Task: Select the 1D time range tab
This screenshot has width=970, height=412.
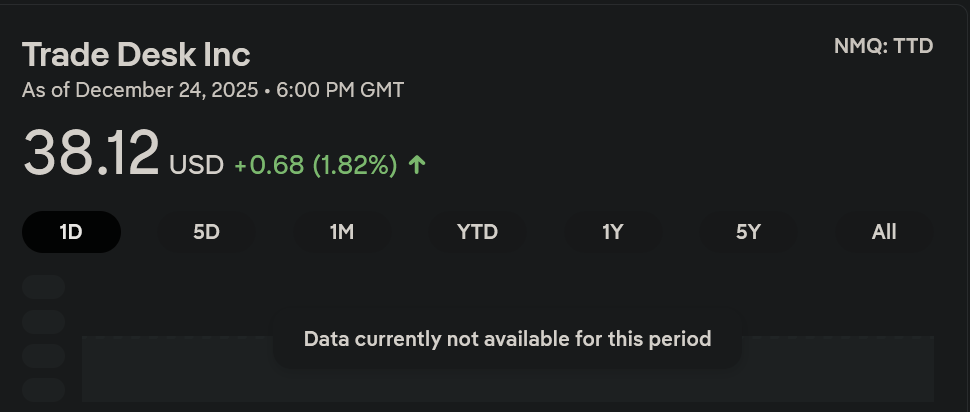Action: (71, 232)
